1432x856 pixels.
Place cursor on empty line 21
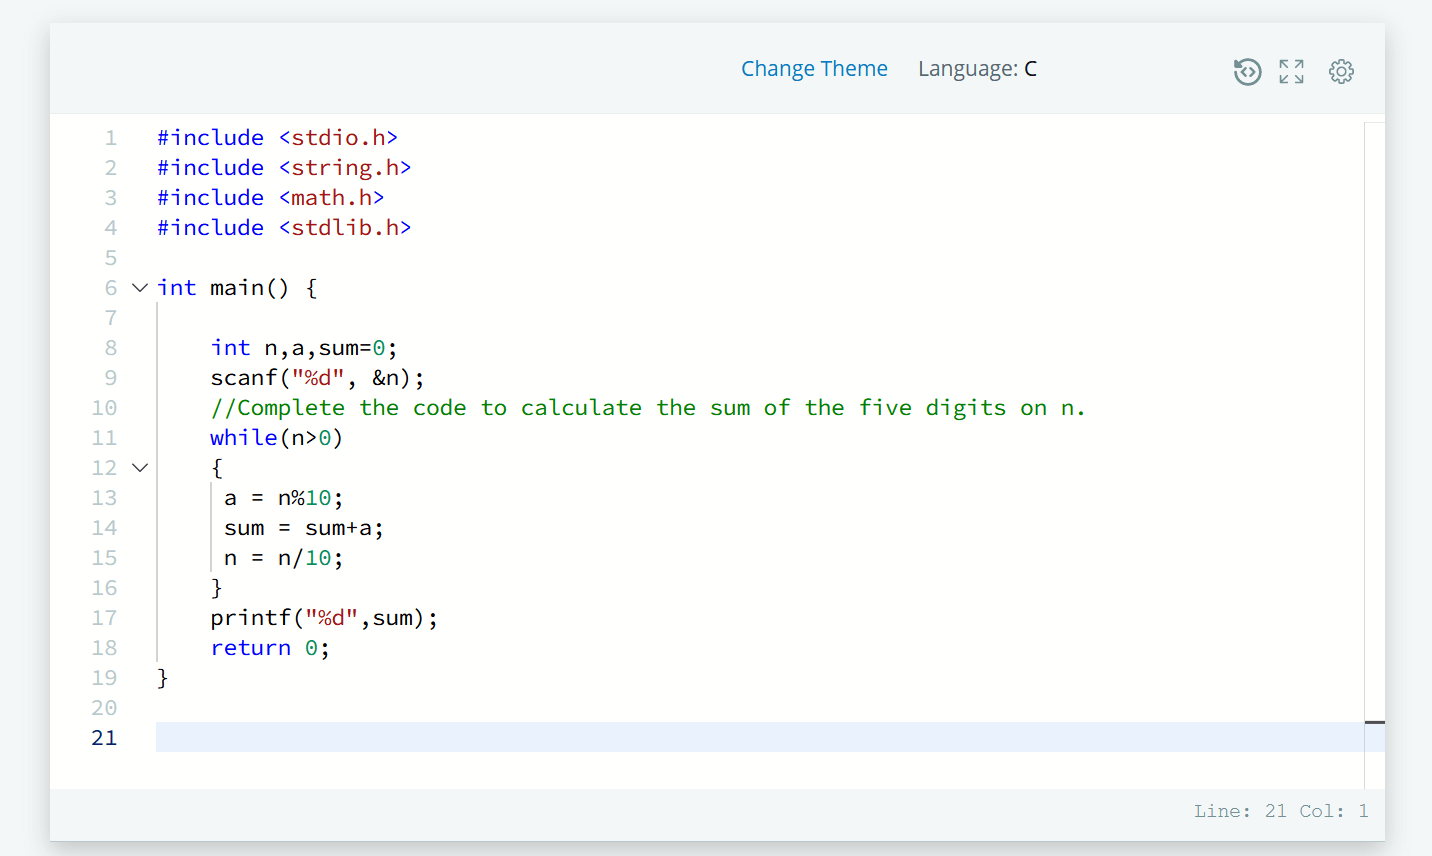click(x=400, y=737)
